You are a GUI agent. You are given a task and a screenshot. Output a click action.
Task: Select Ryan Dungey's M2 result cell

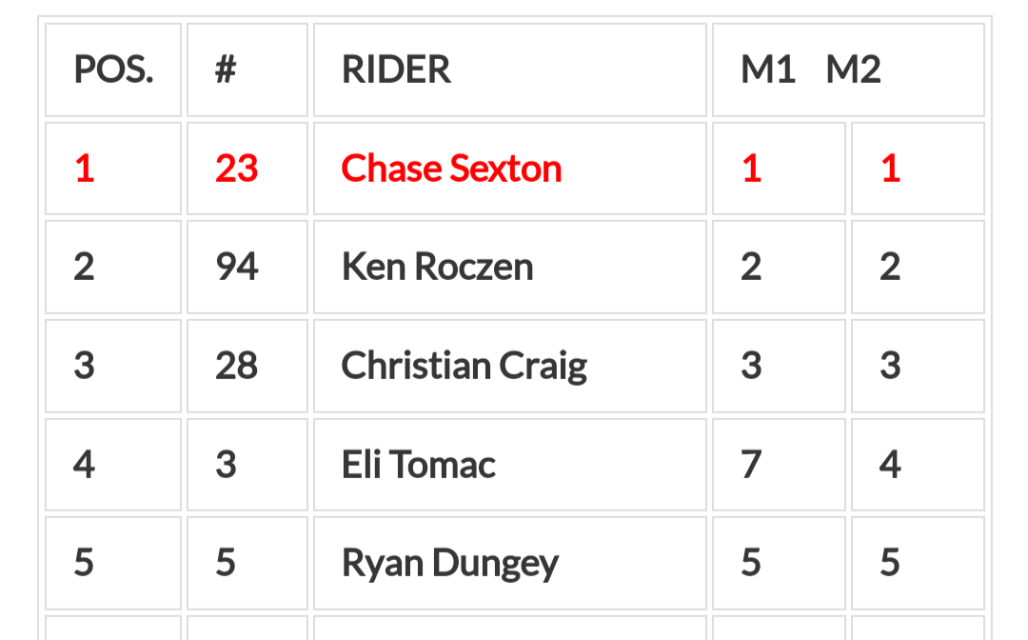point(918,563)
